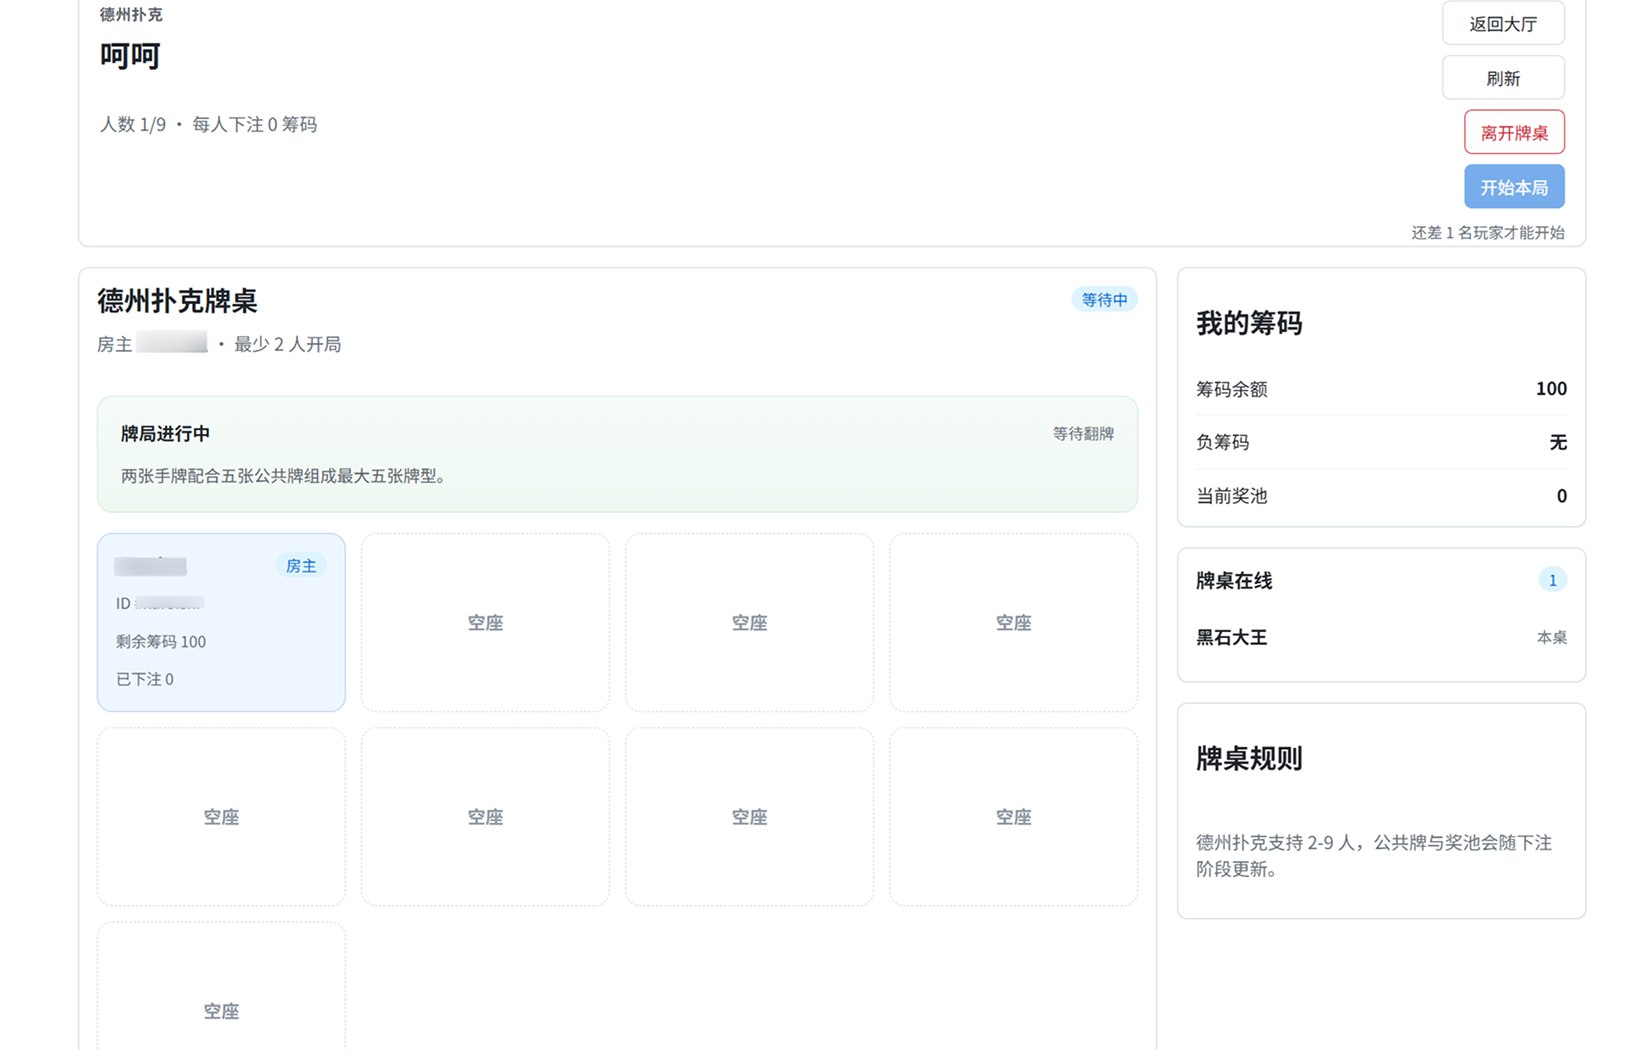The width and height of the screenshot is (1640, 1050).
Task: Click the 当前奖池 row value 0
Action: 1561,496
